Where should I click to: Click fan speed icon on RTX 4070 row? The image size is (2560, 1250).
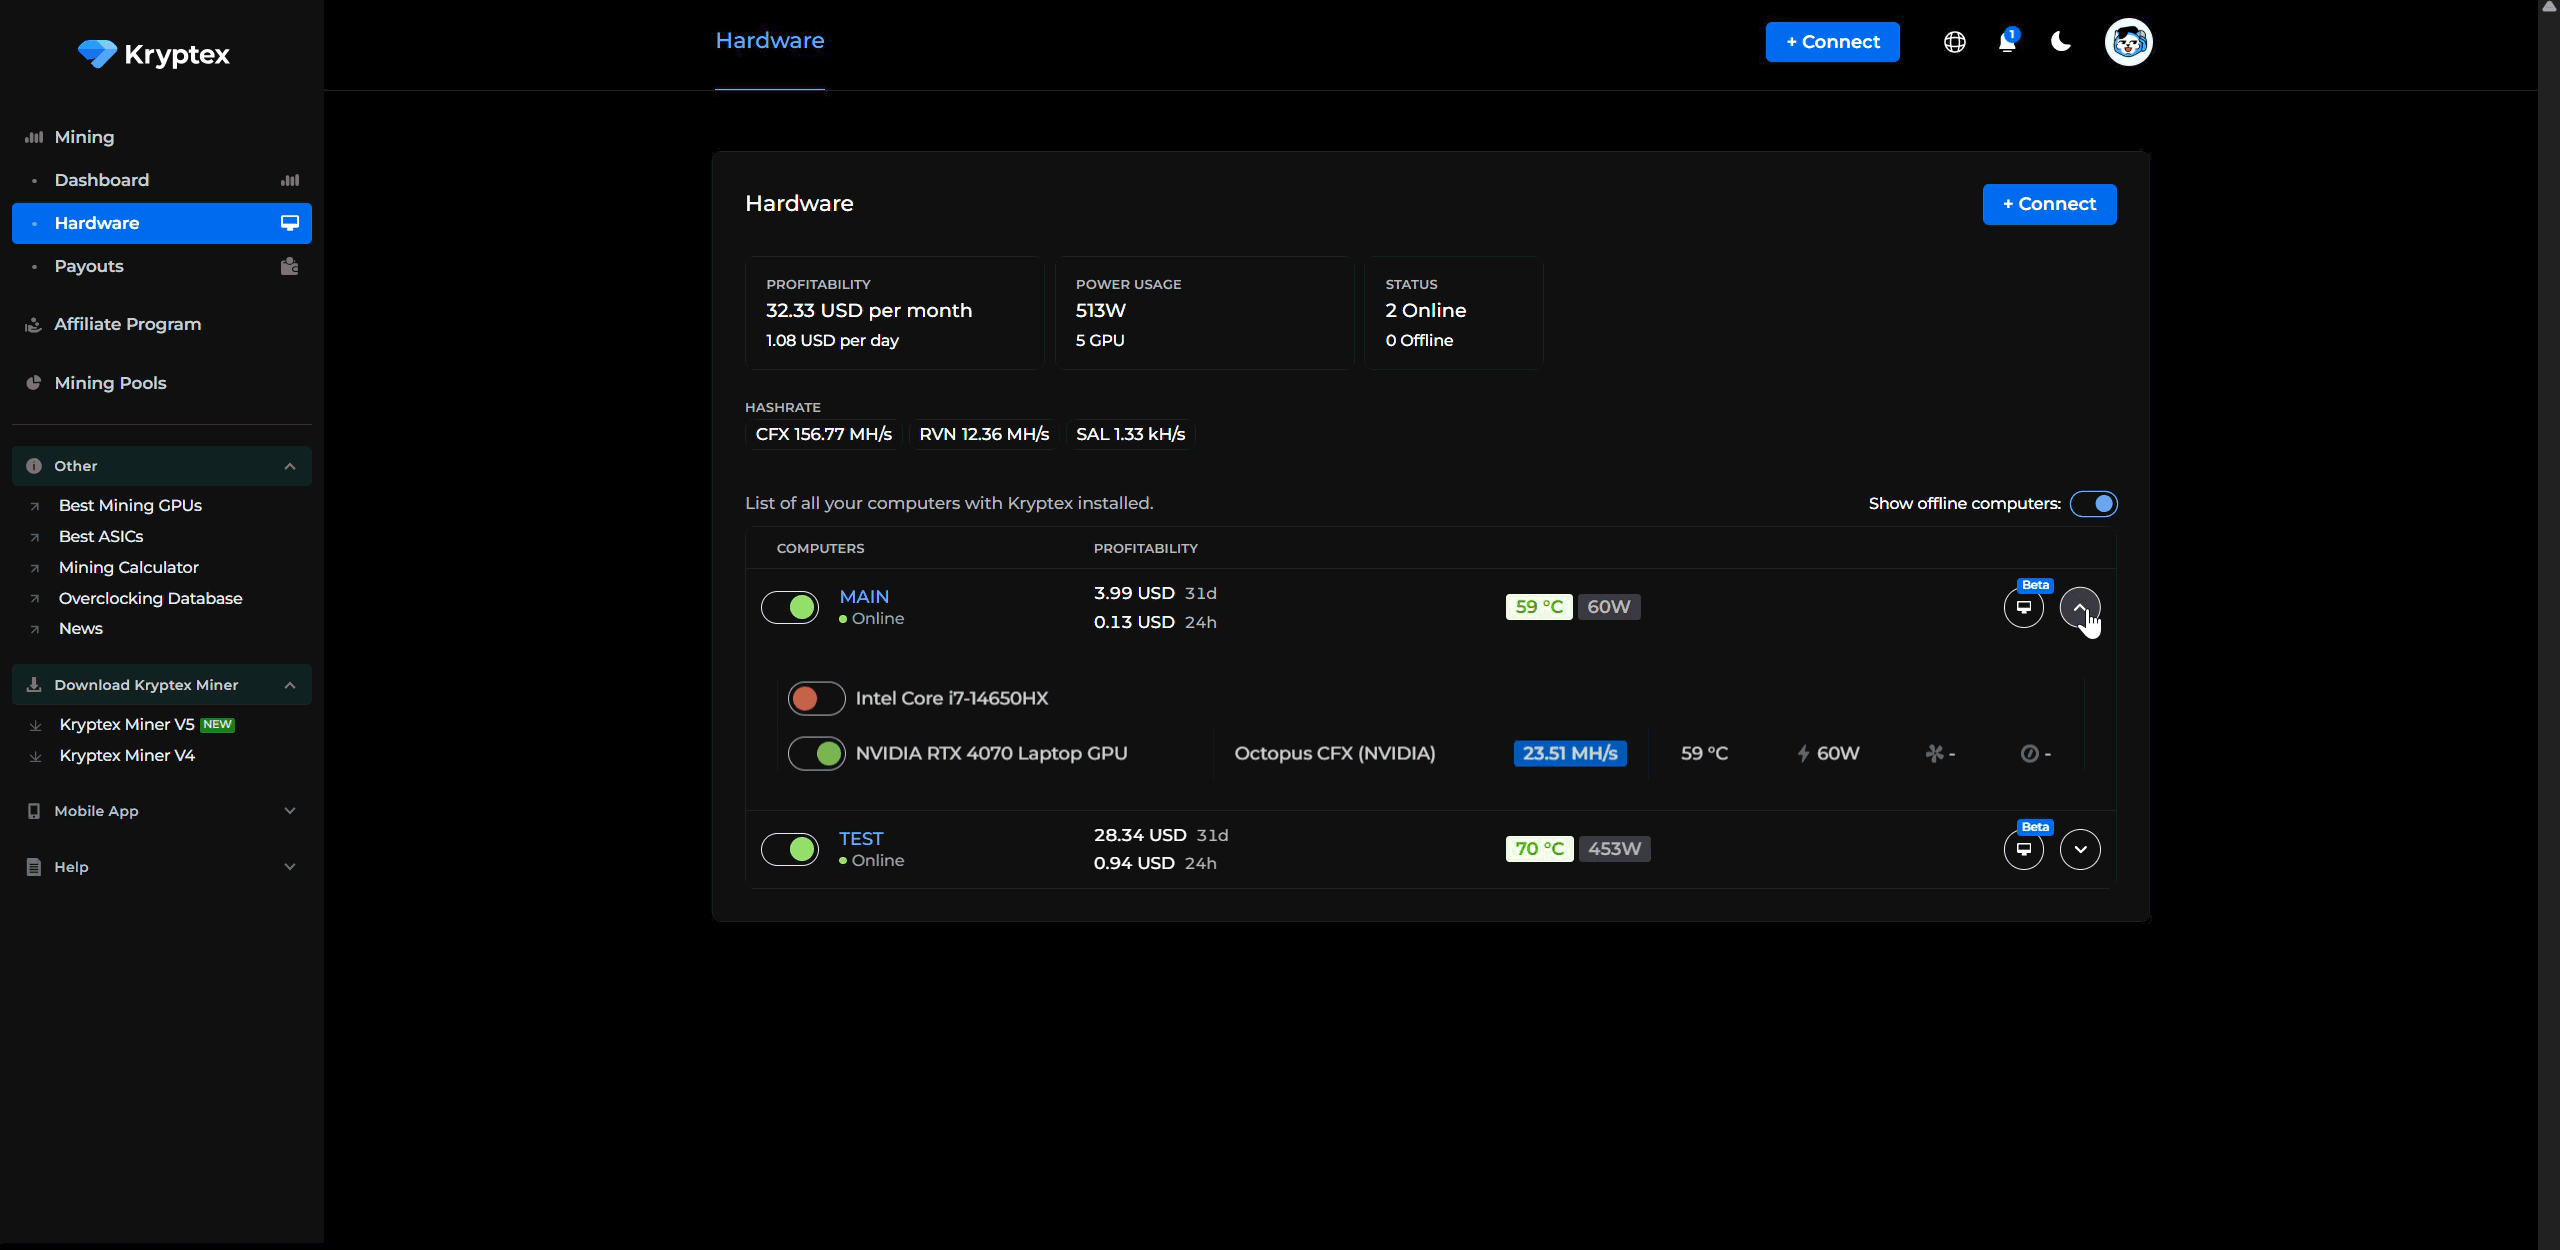click(x=1935, y=753)
